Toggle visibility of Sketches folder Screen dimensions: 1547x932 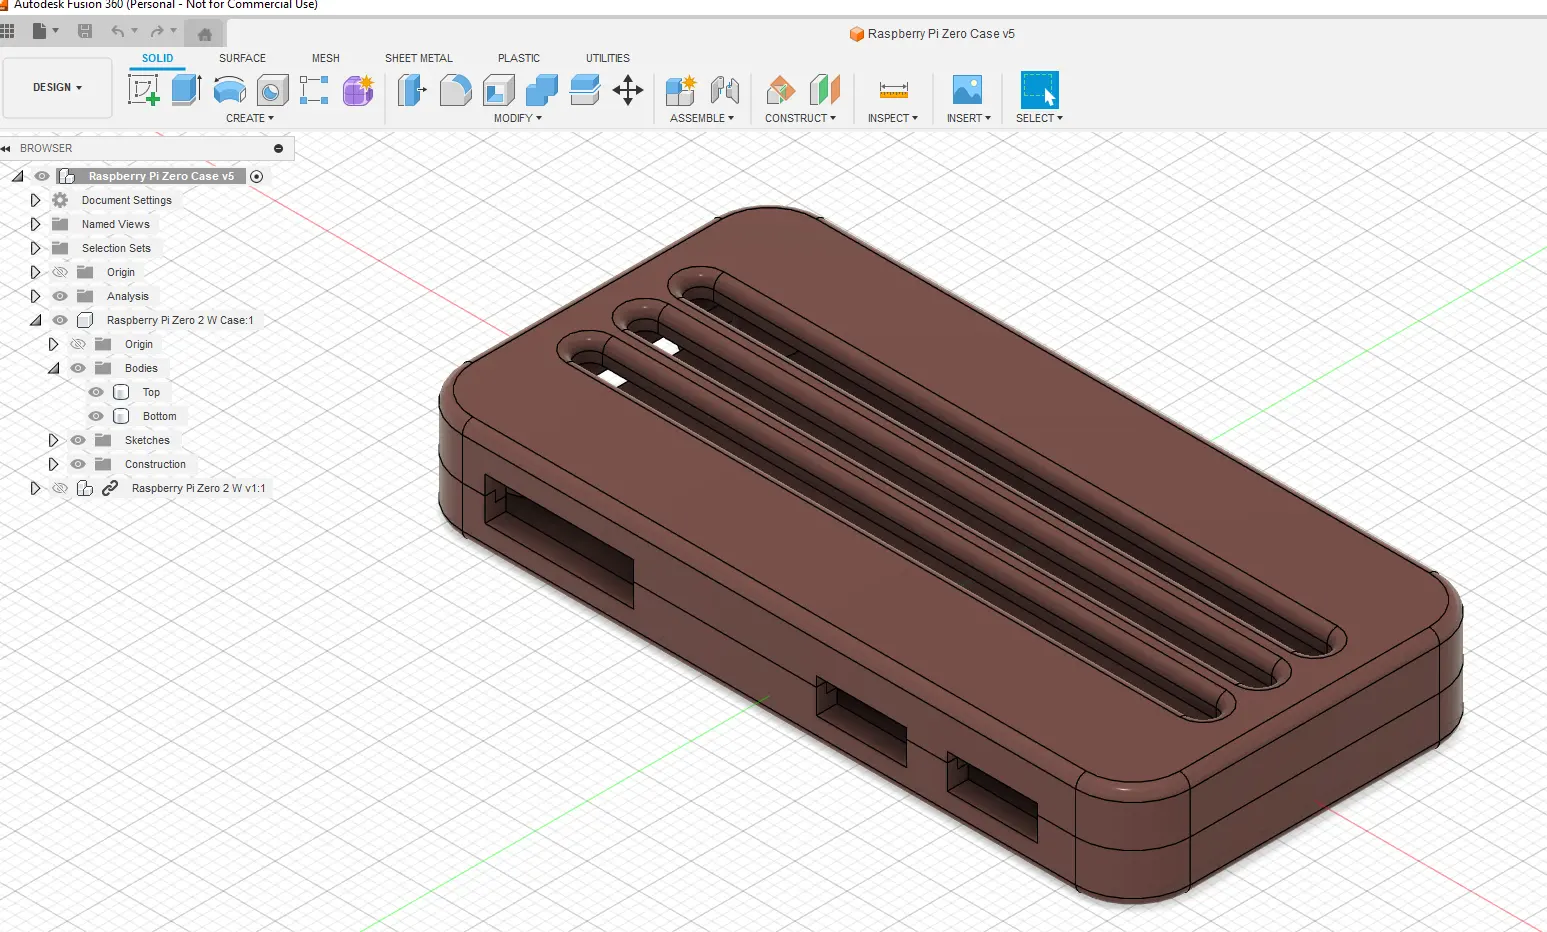tap(78, 440)
